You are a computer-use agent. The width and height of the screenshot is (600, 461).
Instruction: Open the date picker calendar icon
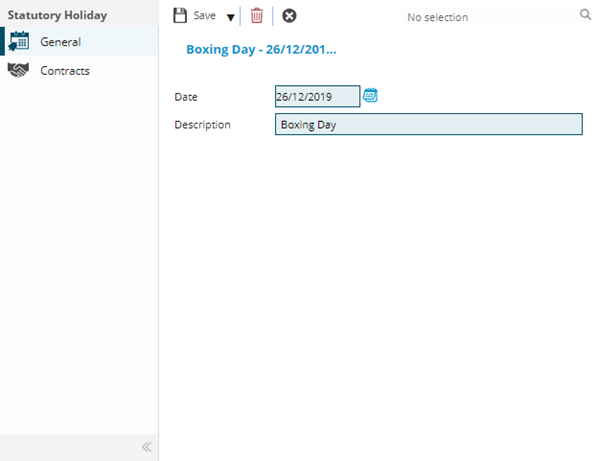[370, 96]
